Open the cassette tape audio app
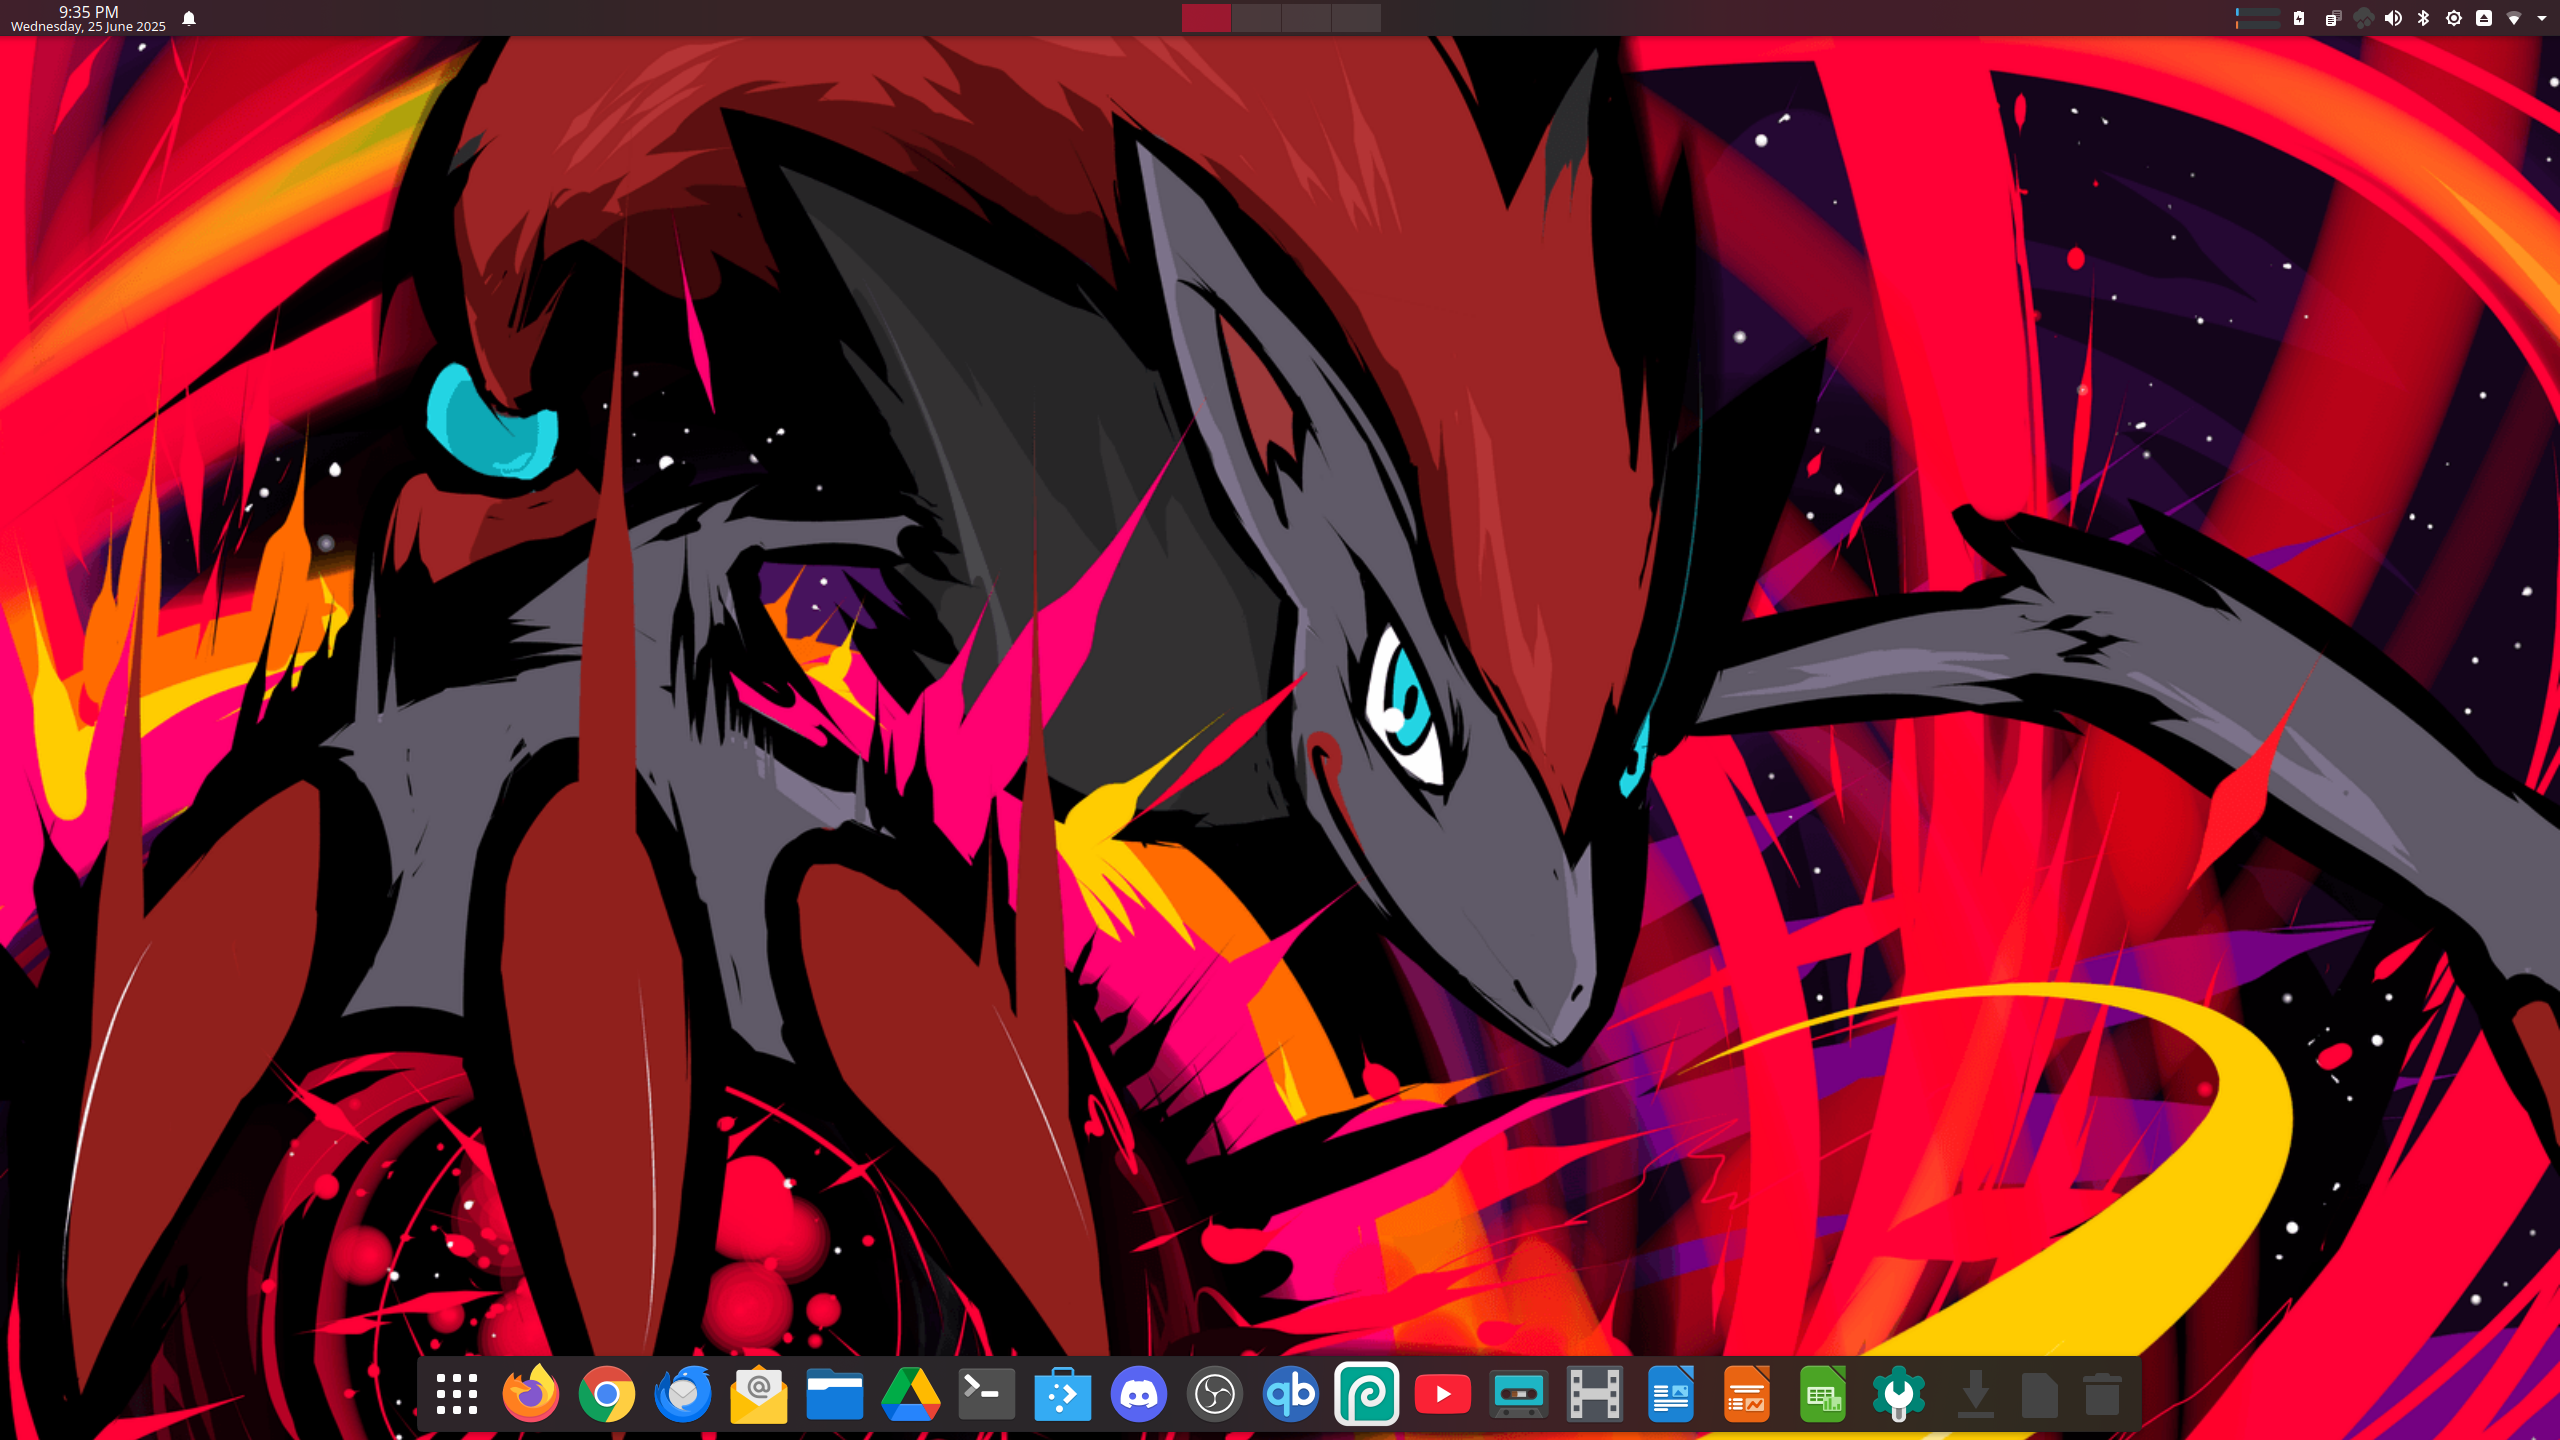This screenshot has width=2560, height=1440. tap(1519, 1394)
